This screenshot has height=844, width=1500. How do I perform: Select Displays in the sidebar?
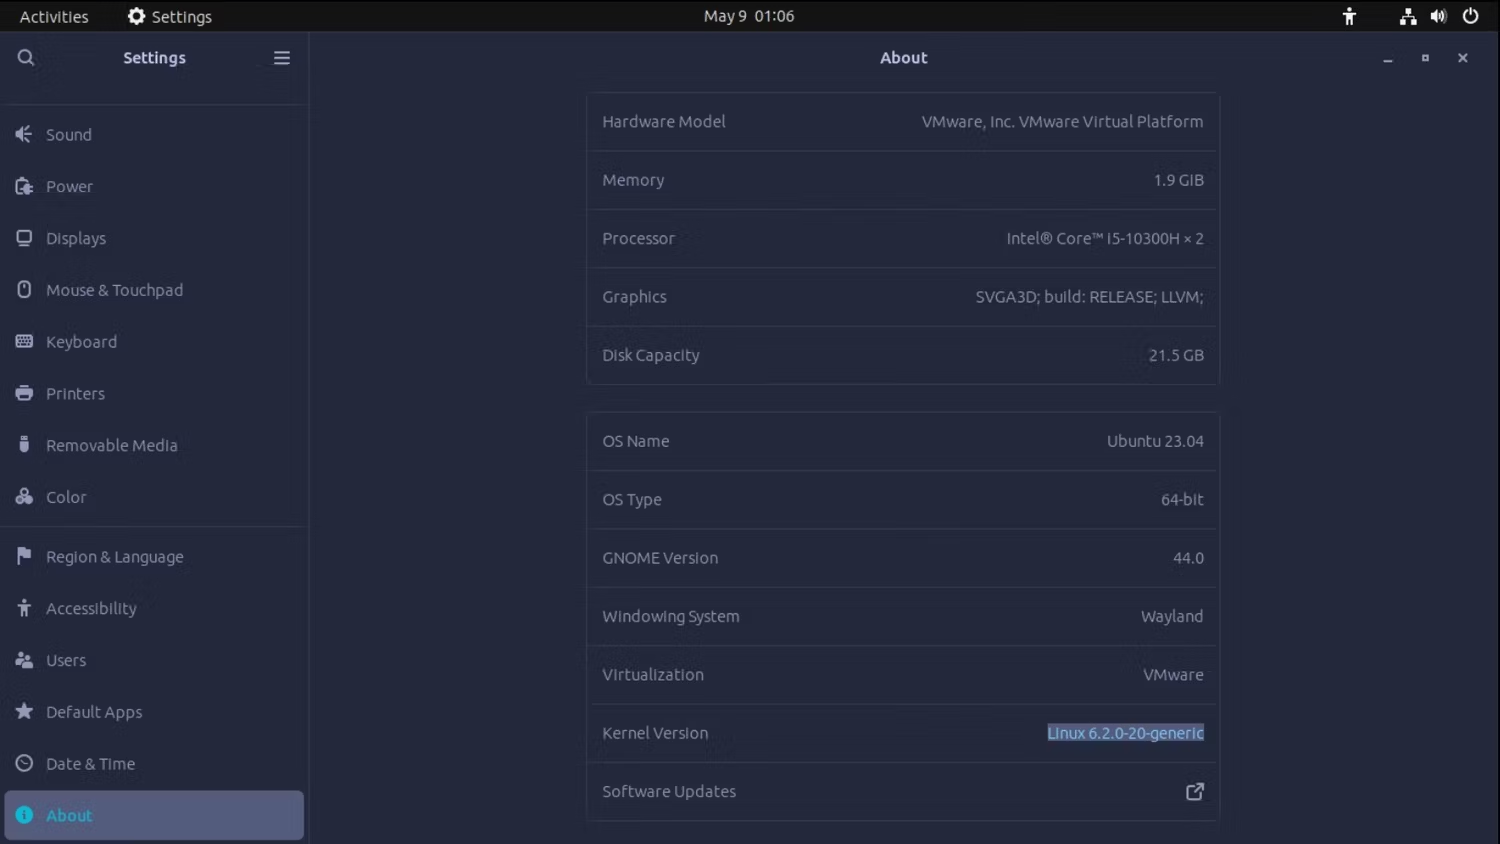(x=154, y=238)
